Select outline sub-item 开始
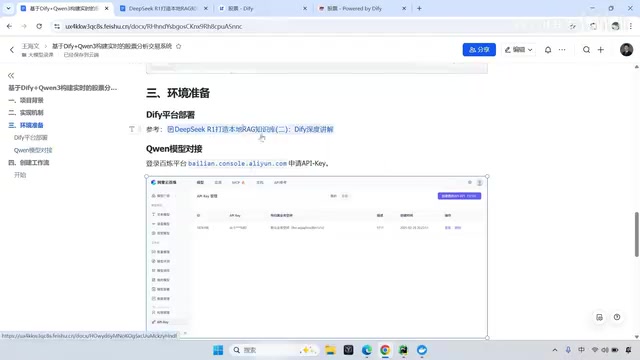This screenshot has height=360, width=640. point(20,175)
